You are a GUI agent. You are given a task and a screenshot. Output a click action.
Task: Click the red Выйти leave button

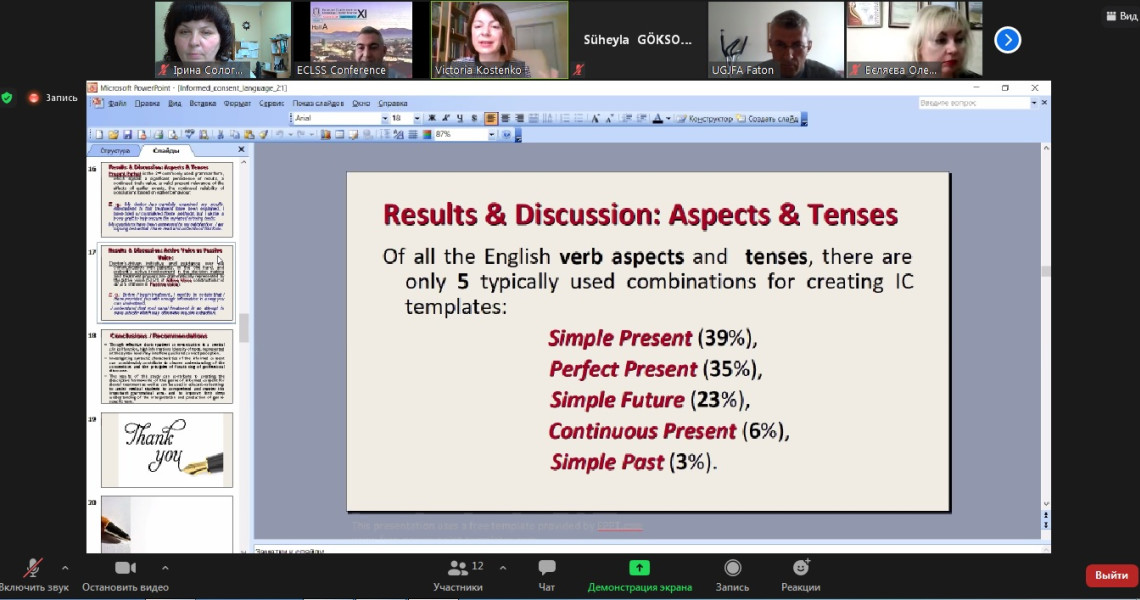click(x=1112, y=575)
